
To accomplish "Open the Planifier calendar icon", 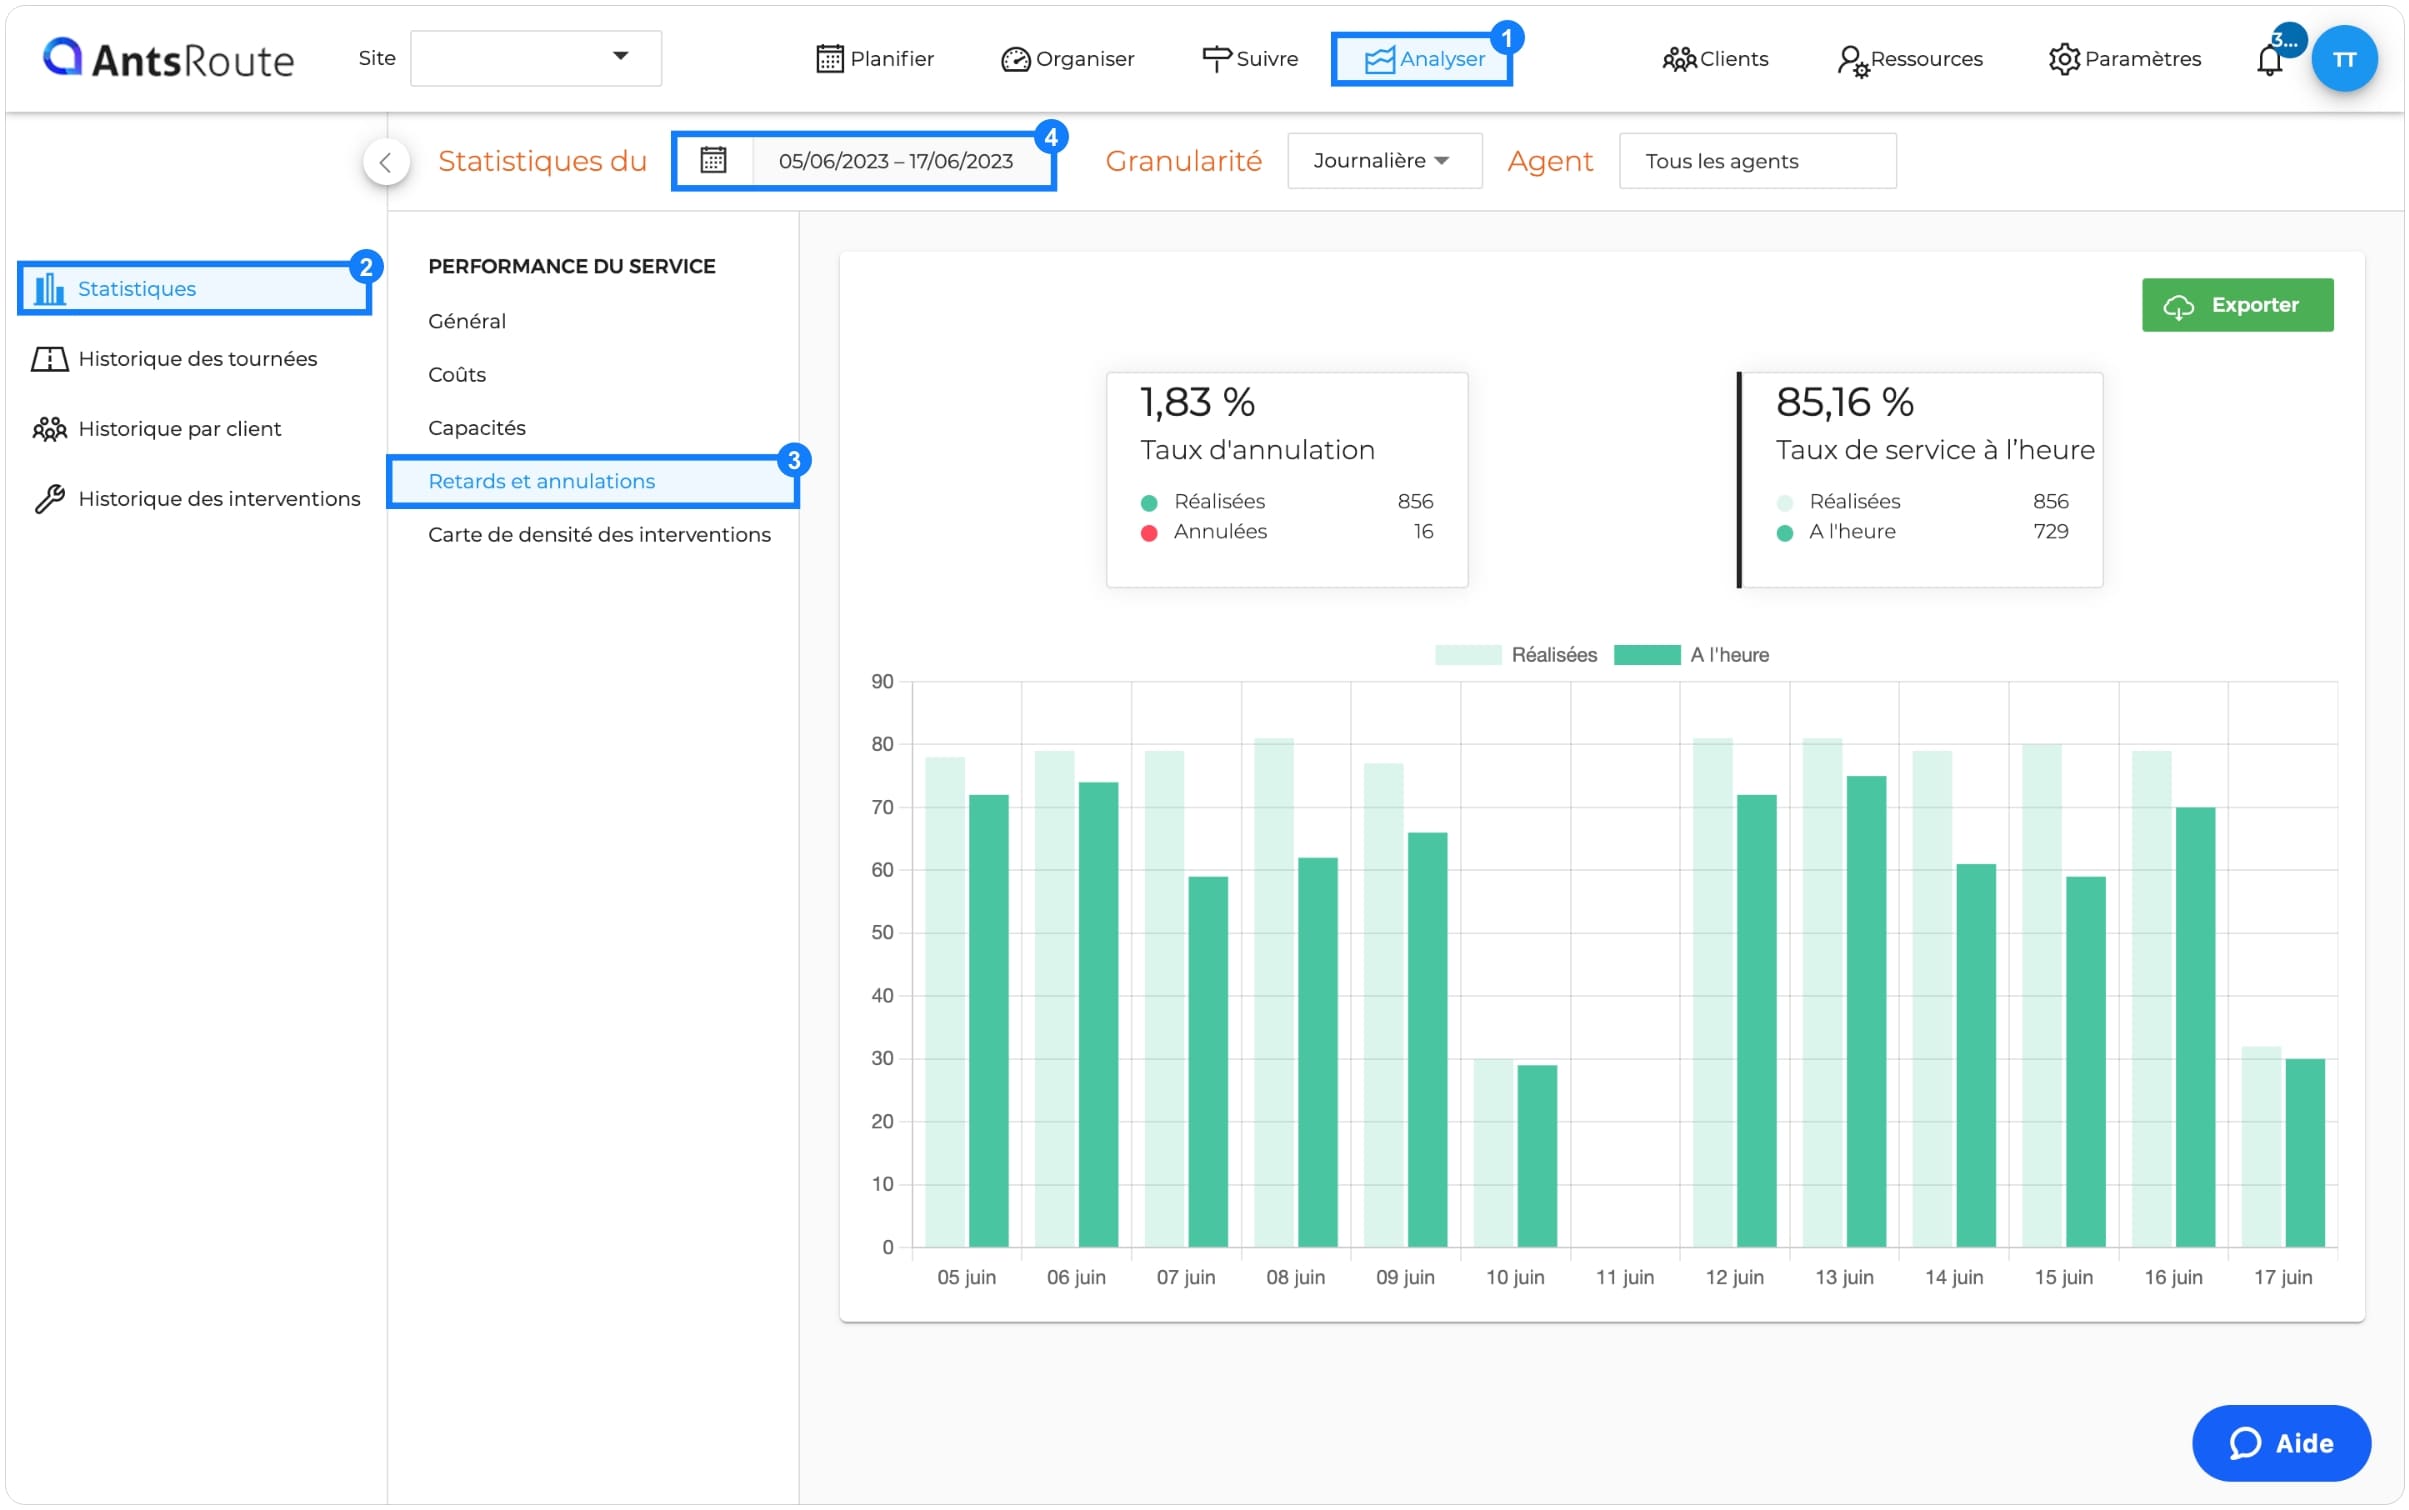I will click(829, 59).
